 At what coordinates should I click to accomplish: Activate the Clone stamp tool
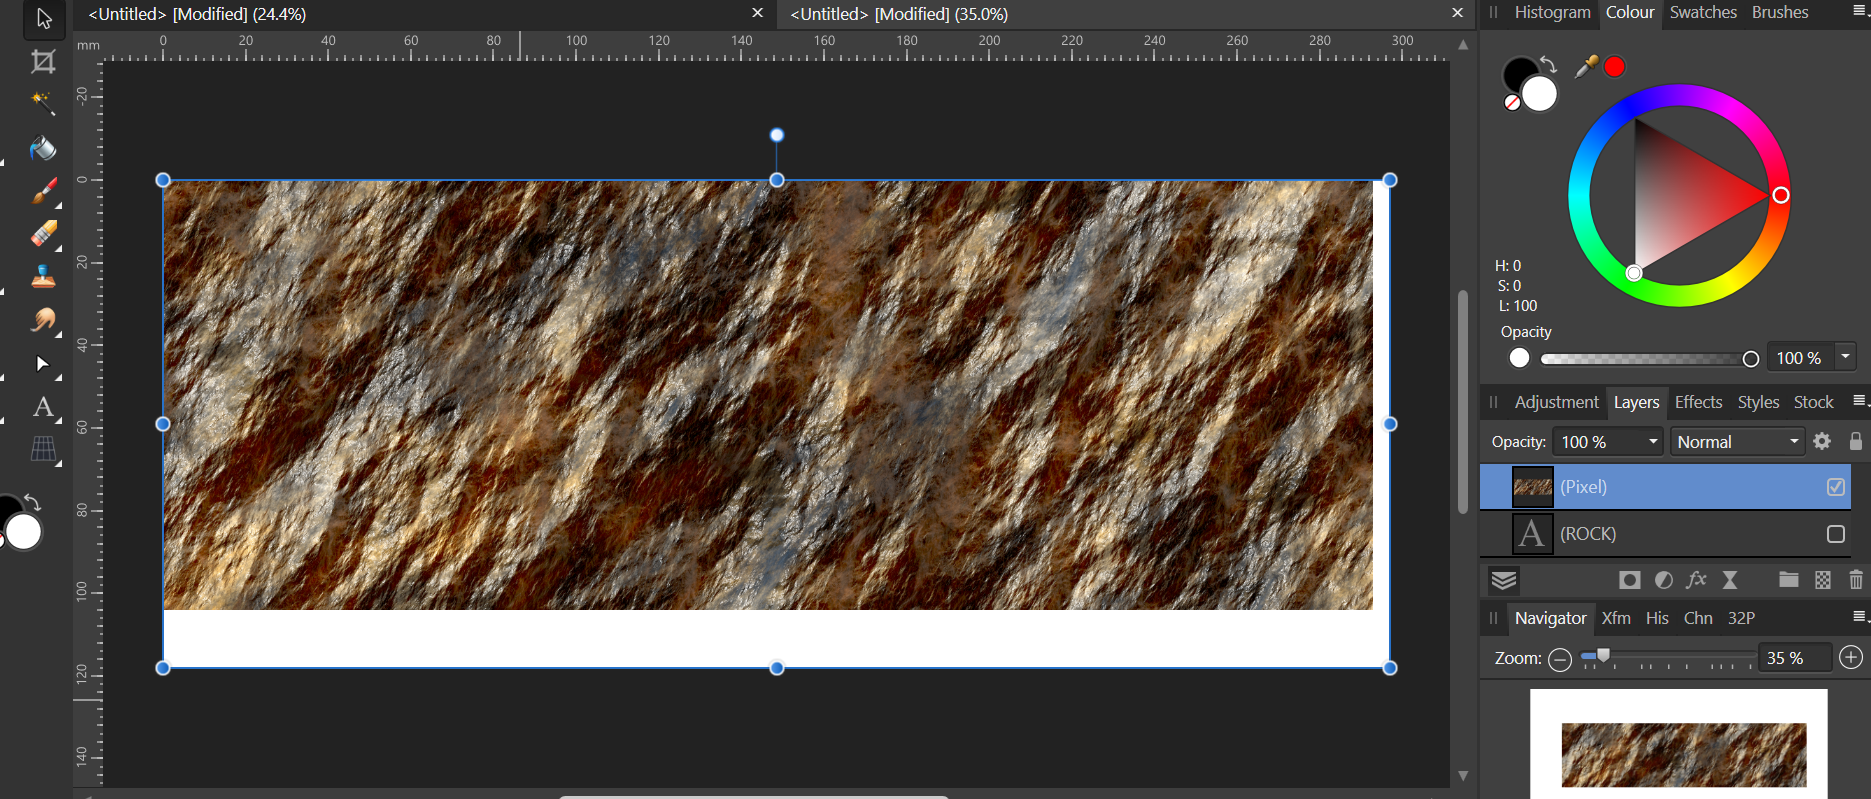click(43, 277)
